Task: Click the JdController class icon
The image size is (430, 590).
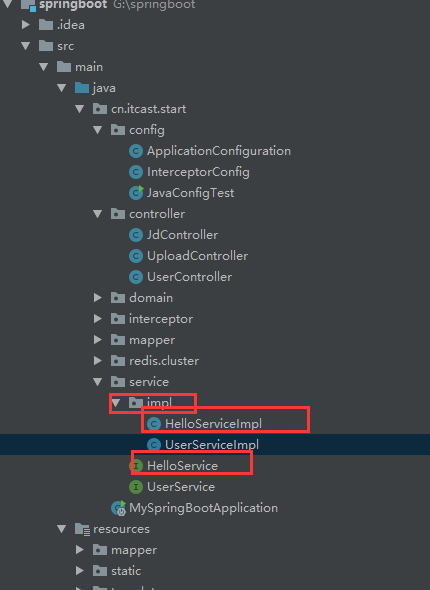Action: [136, 235]
